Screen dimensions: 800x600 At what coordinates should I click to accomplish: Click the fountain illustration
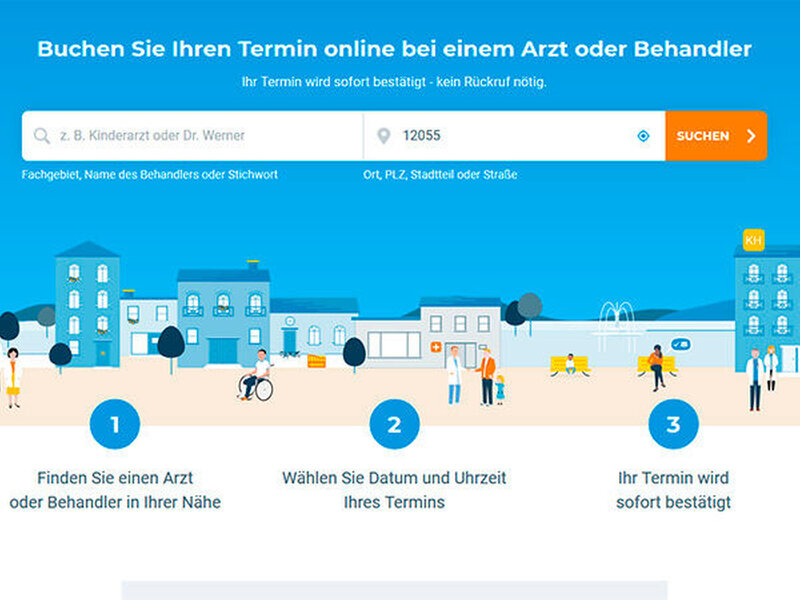pyautogui.click(x=616, y=325)
